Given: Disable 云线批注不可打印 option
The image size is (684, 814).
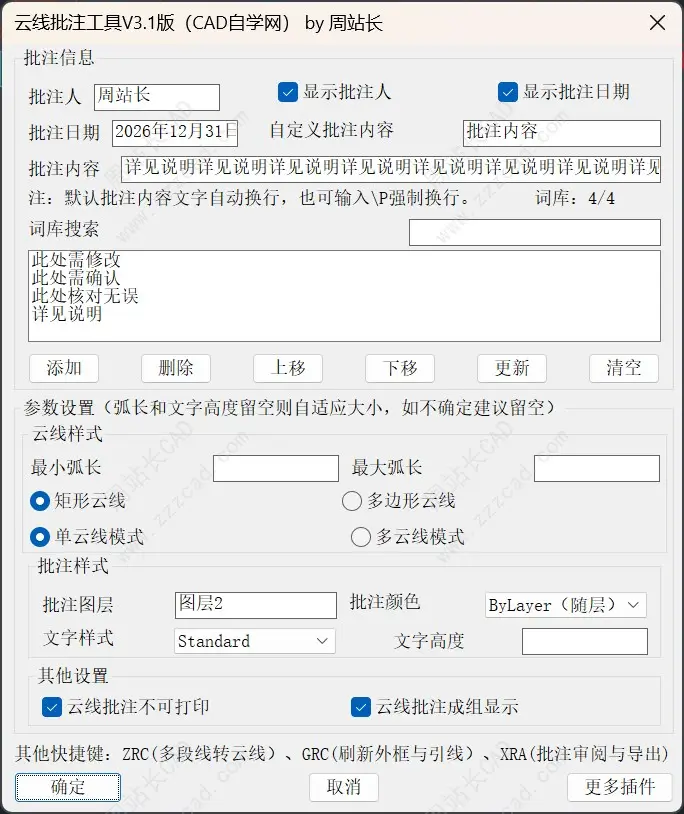Looking at the screenshot, I should (52, 706).
